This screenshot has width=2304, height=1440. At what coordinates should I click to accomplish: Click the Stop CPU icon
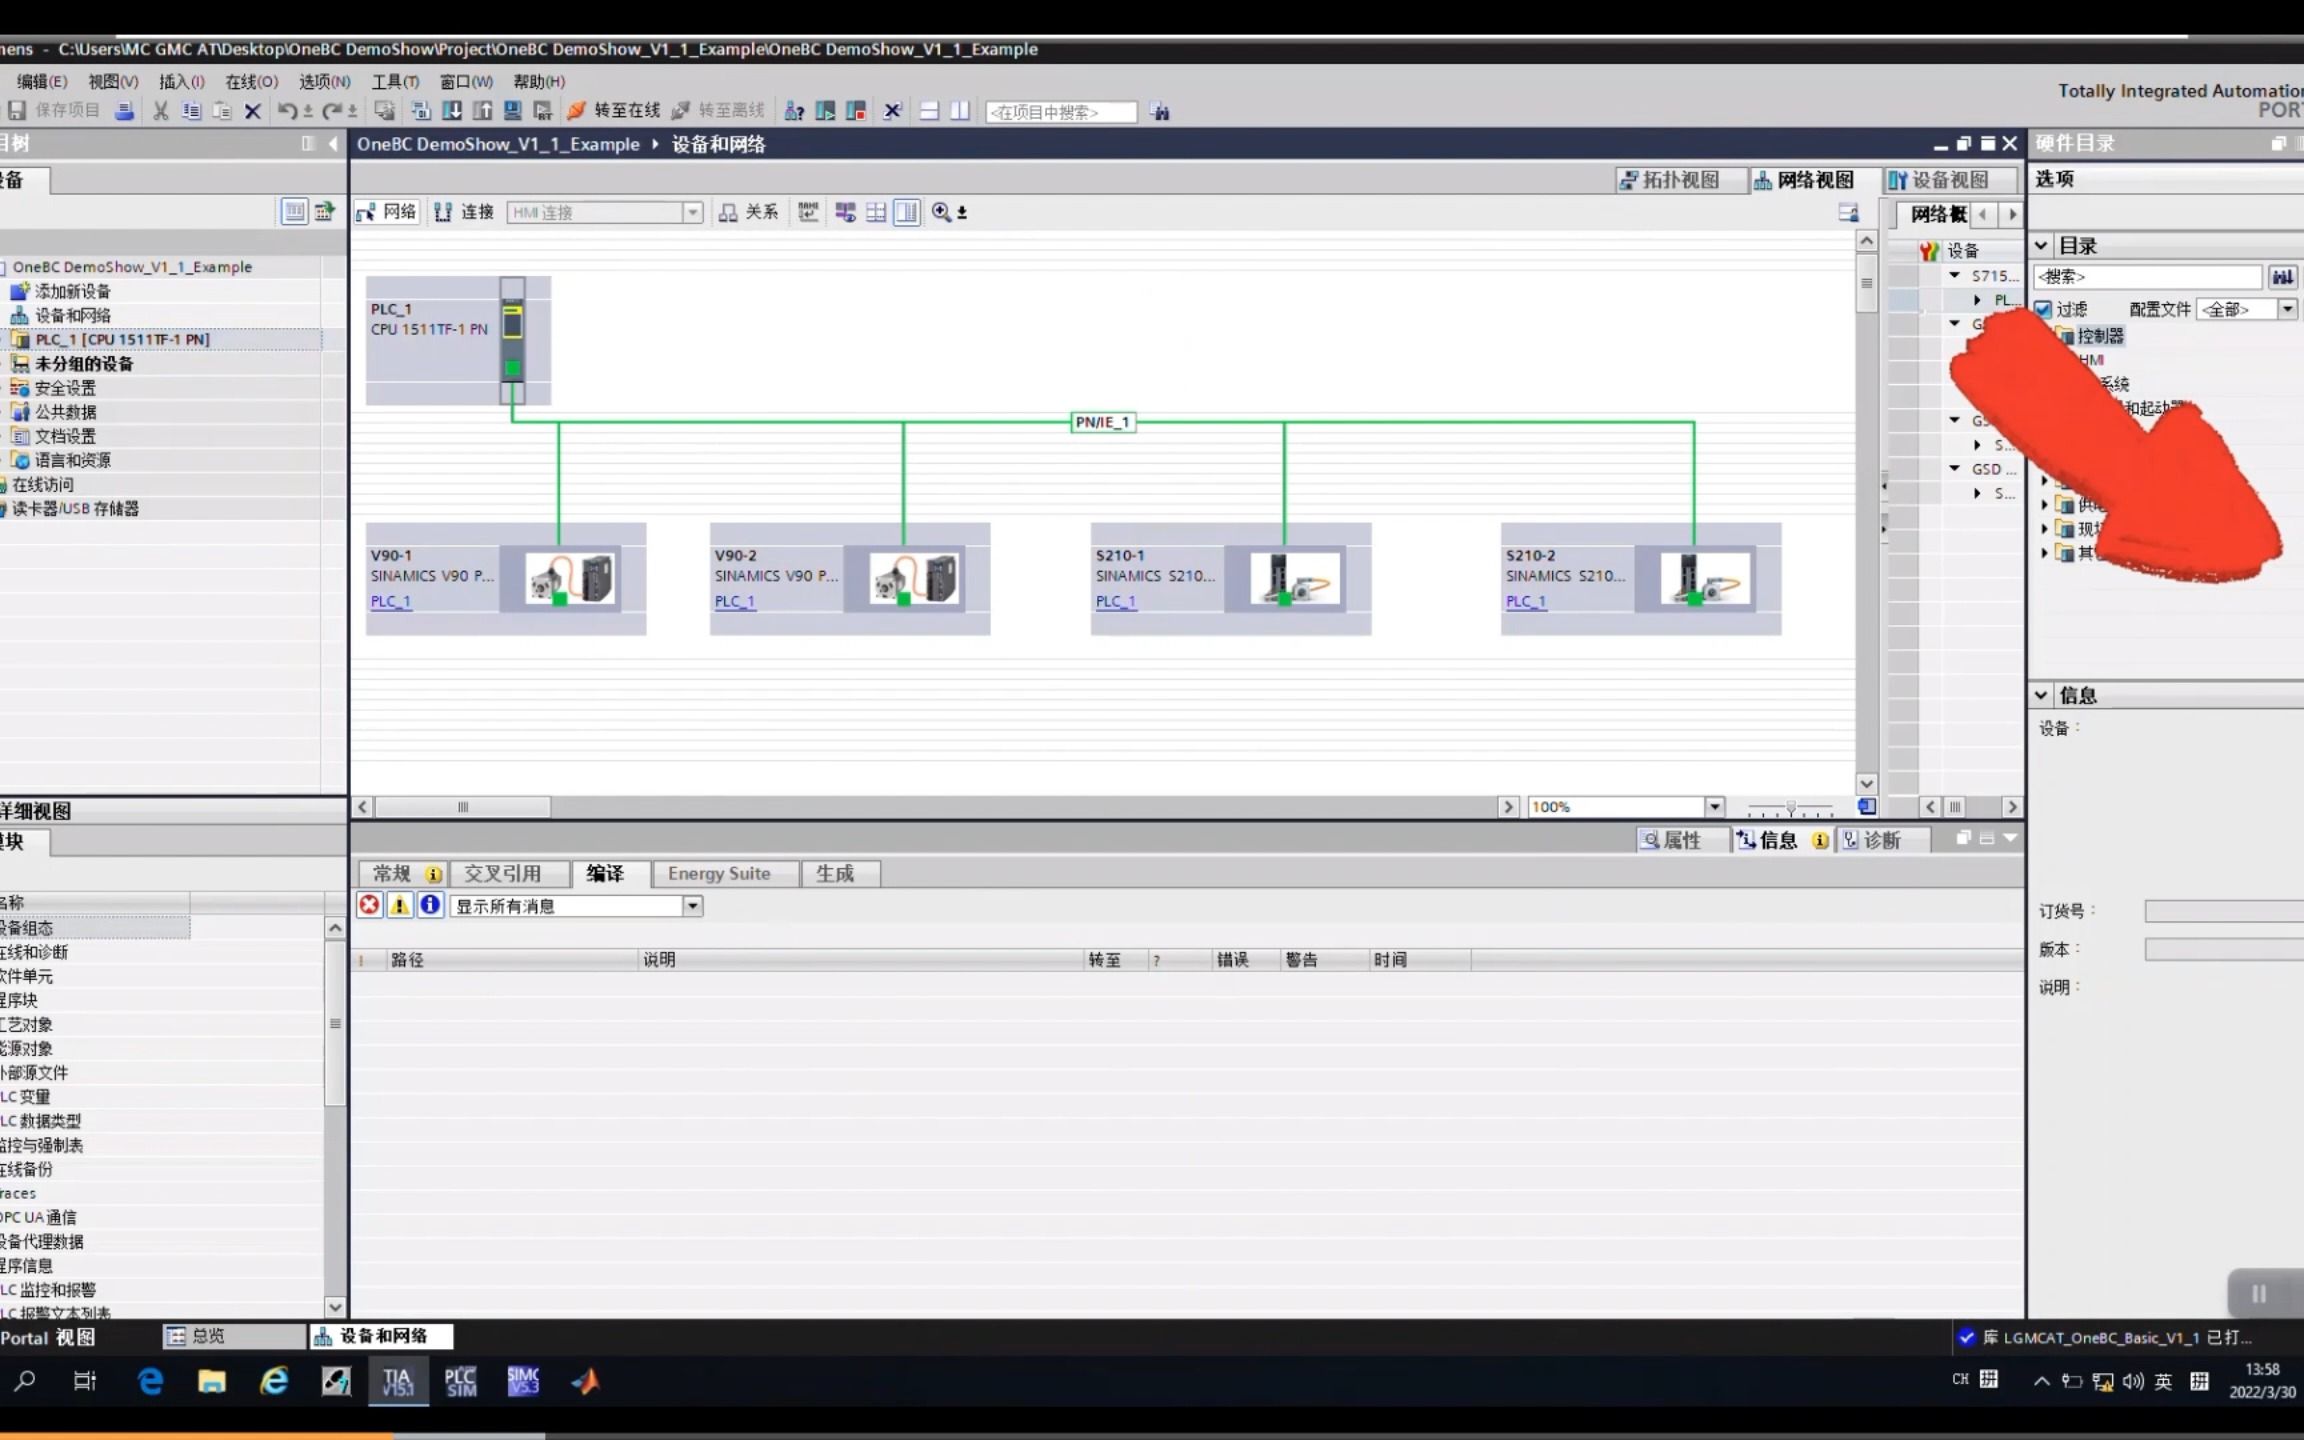856,111
